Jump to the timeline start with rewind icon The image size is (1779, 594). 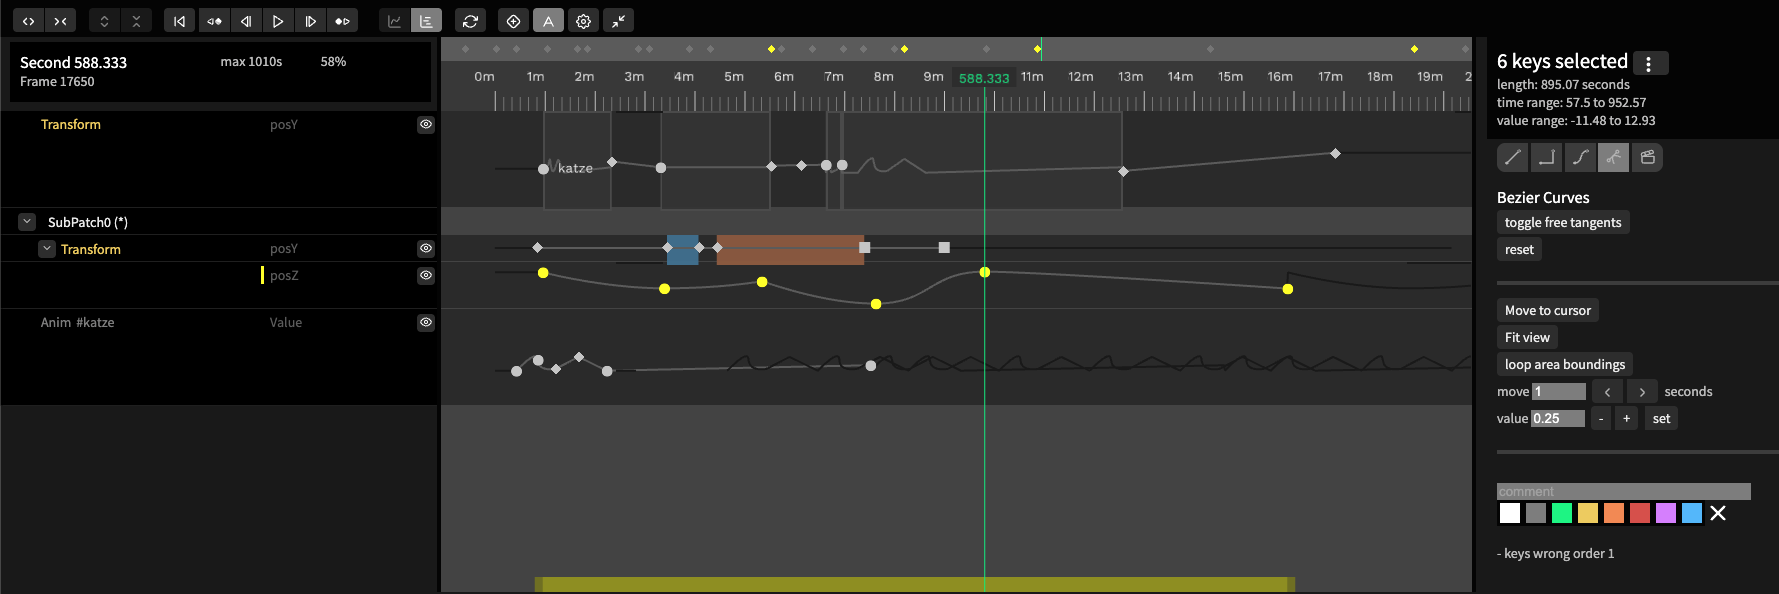179,21
